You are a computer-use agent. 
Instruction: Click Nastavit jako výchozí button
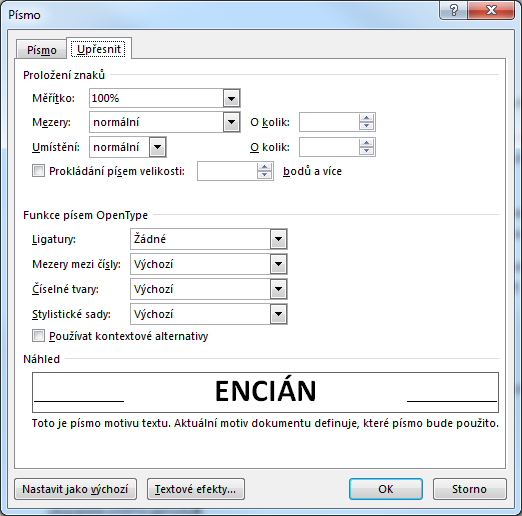75,489
